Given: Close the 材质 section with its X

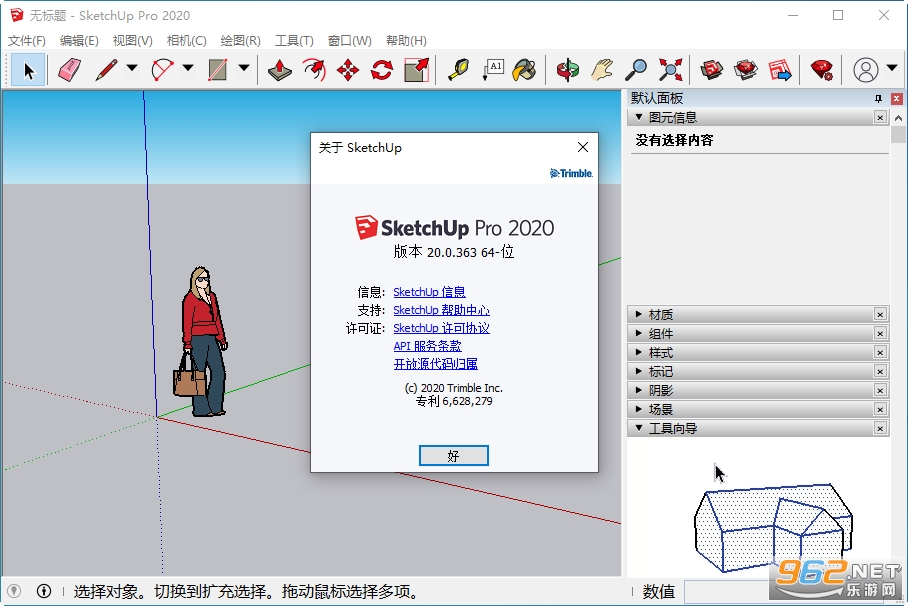Looking at the screenshot, I should point(880,314).
